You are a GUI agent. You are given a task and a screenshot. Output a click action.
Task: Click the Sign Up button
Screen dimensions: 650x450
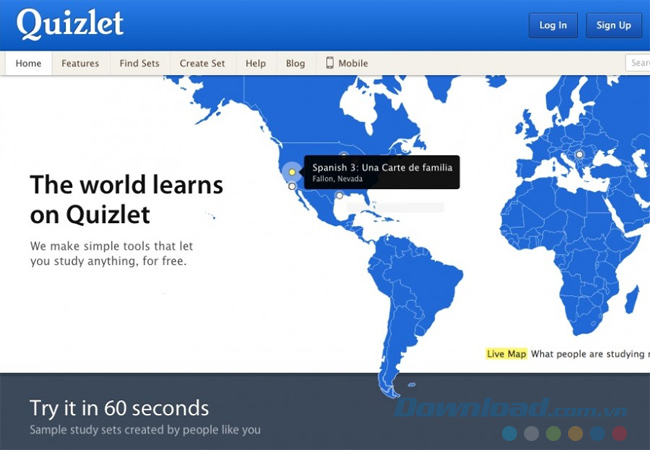614,25
